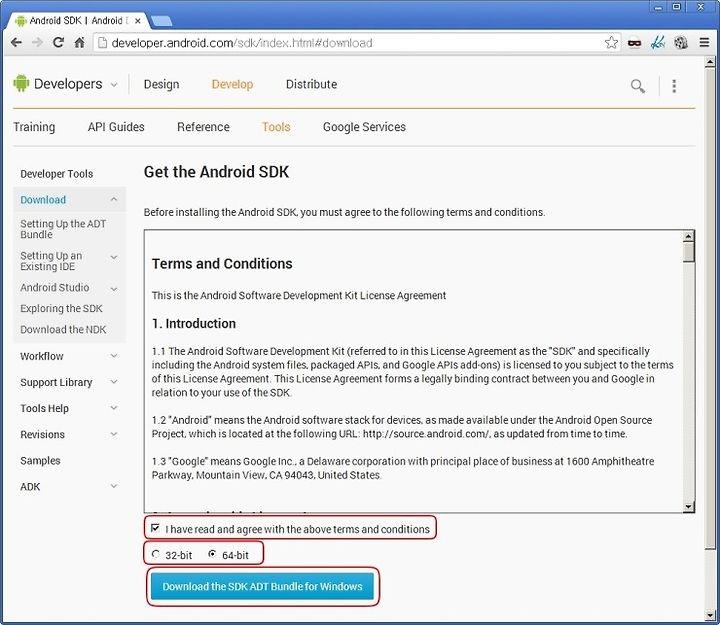
Task: Open the Exploring the SDK link
Action: tap(61, 309)
